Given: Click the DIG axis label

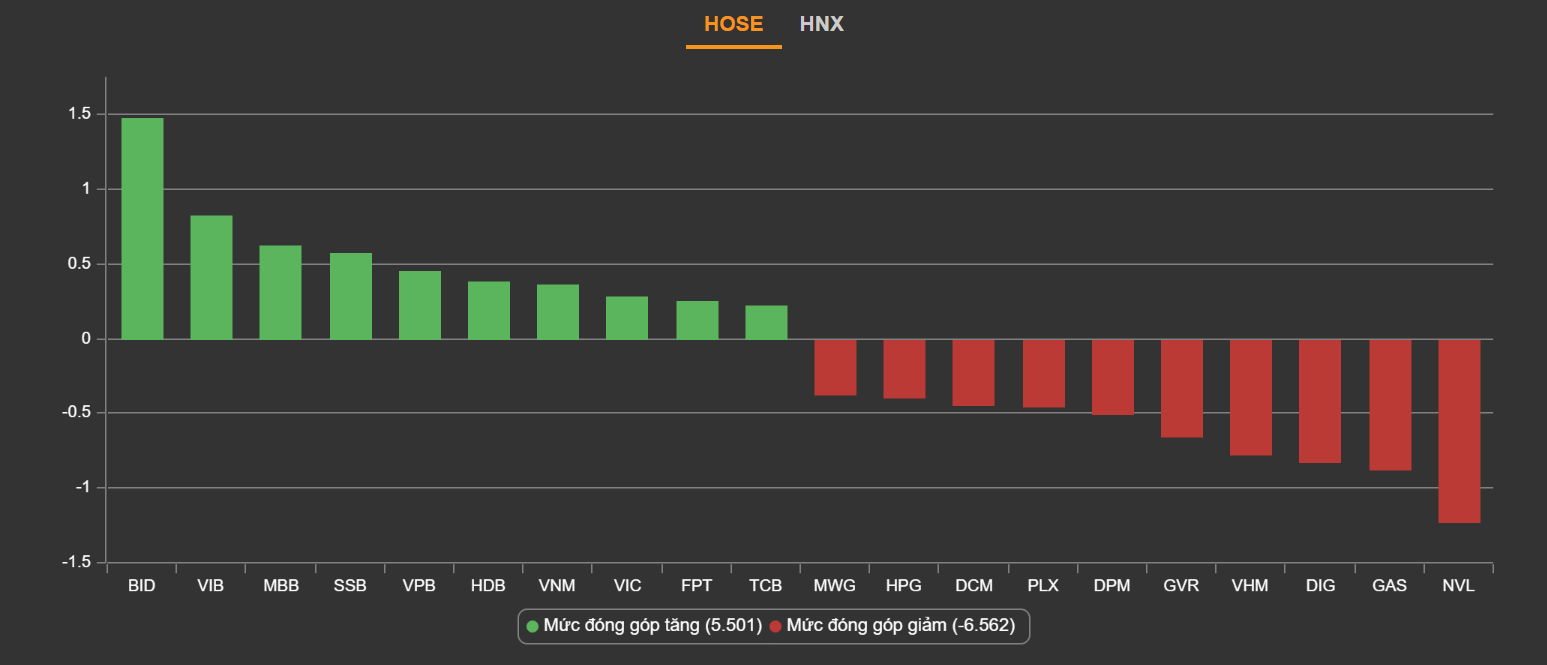Looking at the screenshot, I should 1320,586.
